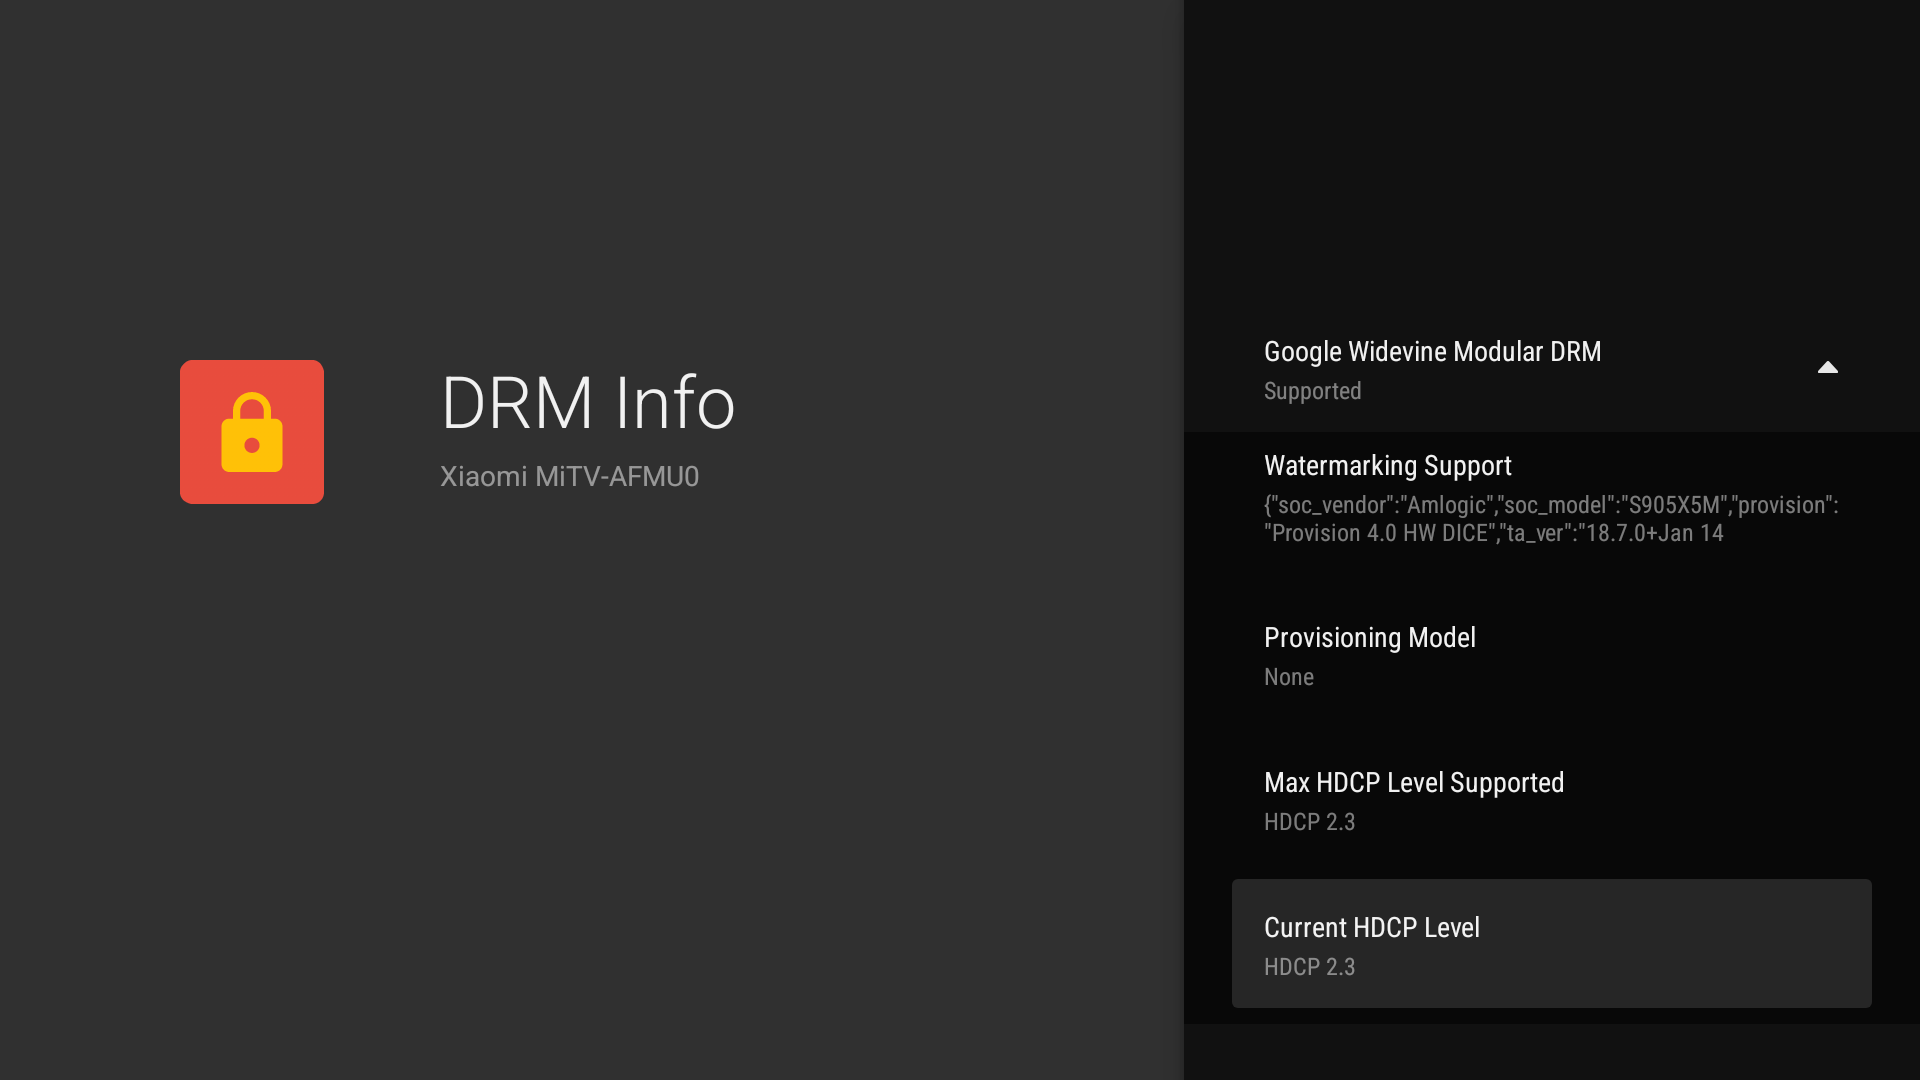Click the Watermarking Support title label

pos(1387,466)
